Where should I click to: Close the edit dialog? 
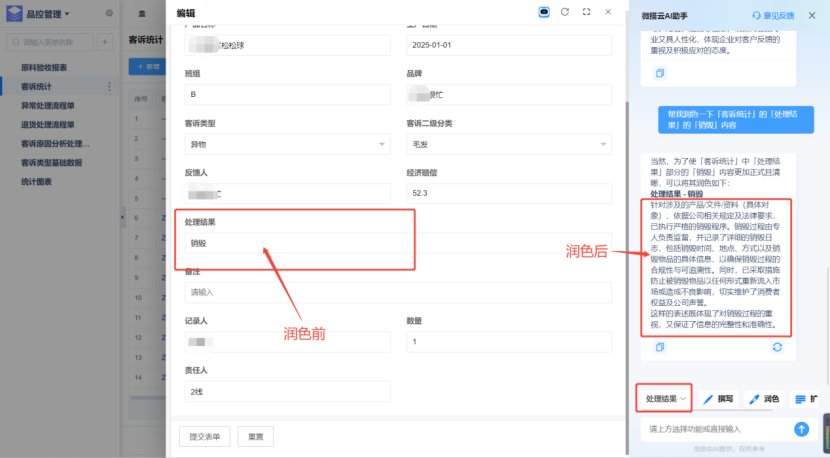pyautogui.click(x=608, y=12)
